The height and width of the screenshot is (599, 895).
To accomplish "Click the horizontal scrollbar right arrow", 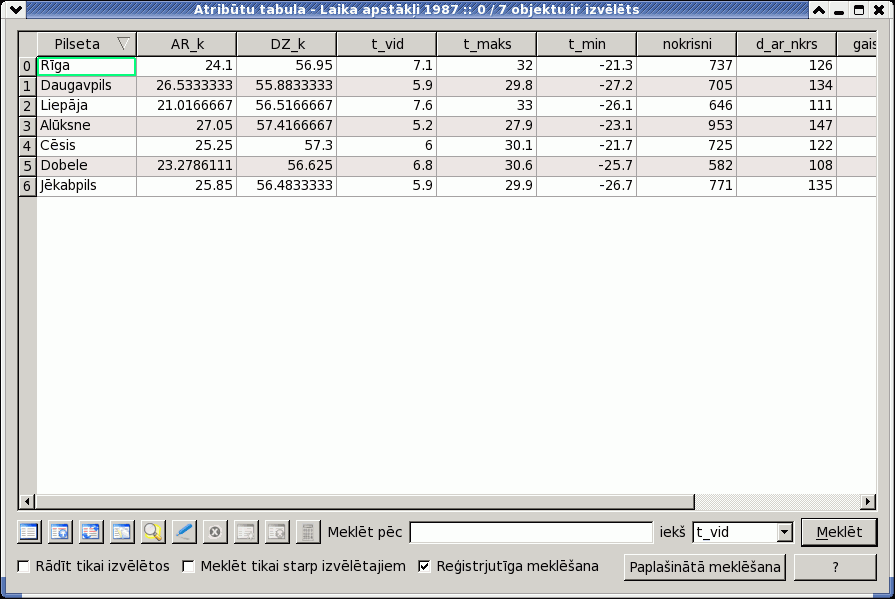I will coord(868,502).
